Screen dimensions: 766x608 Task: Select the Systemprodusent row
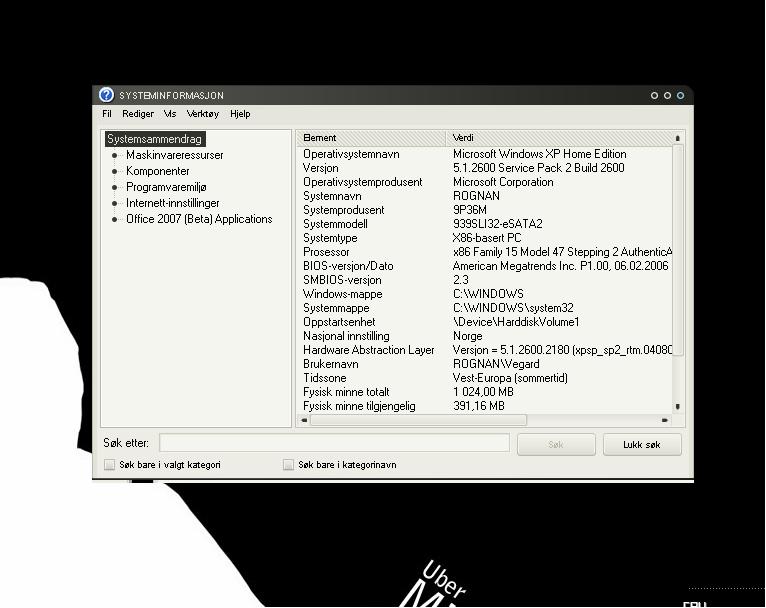(485, 210)
